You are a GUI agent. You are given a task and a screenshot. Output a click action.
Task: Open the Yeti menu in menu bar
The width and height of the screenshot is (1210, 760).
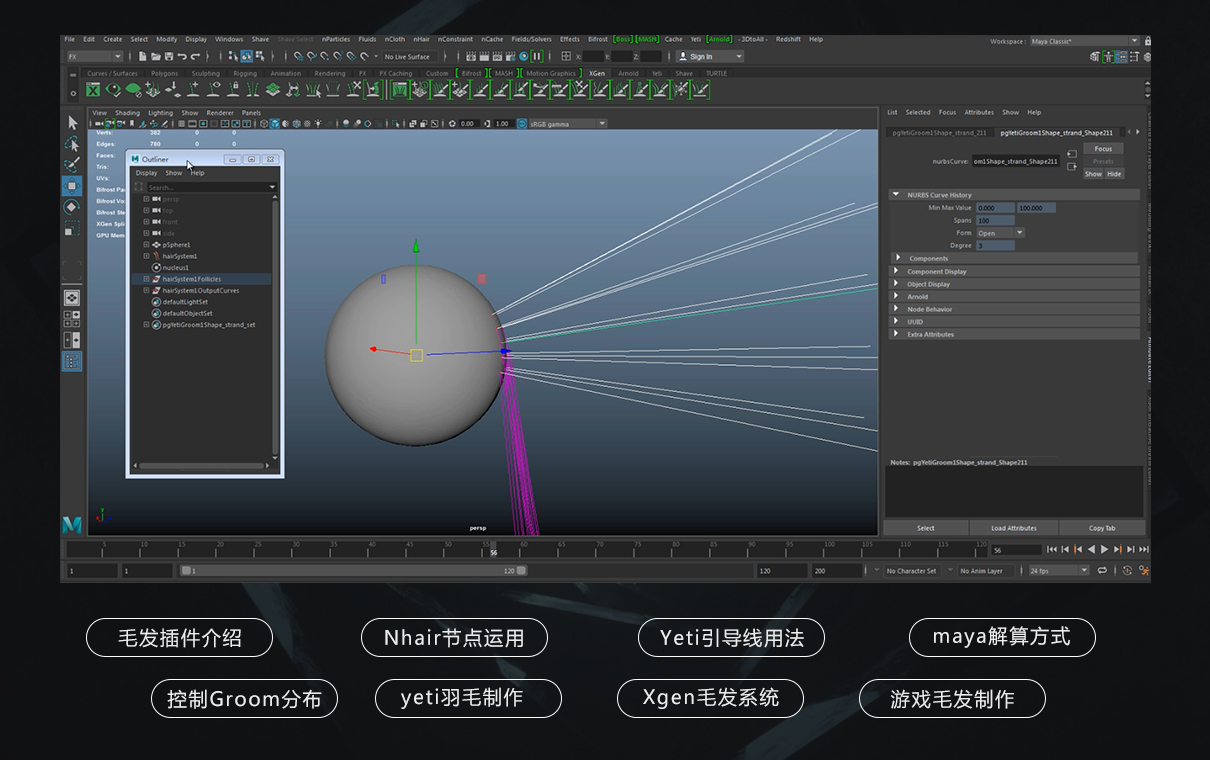(696, 39)
